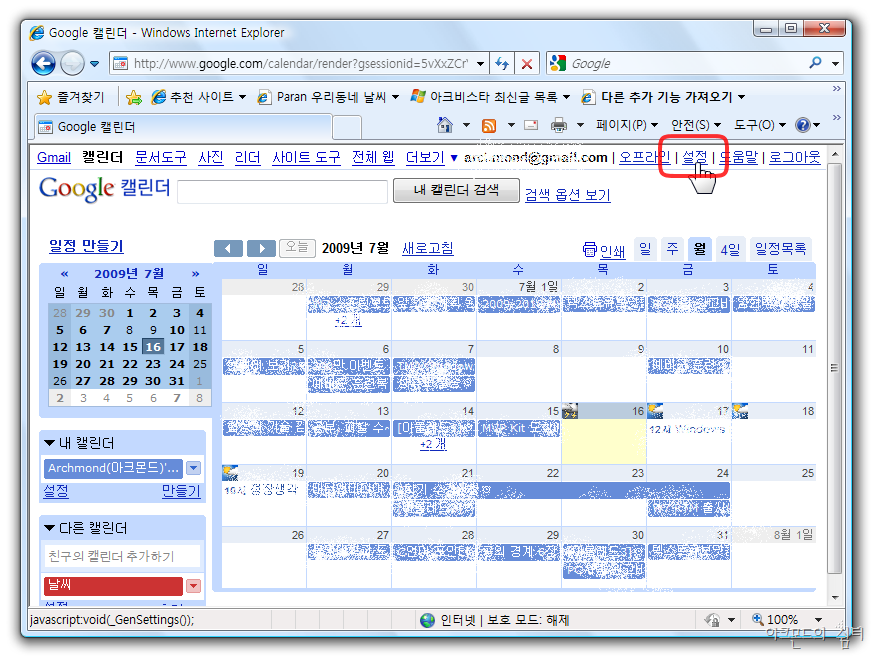Screen dimensions: 872x657
Task: Click the Read Mail envelope icon
Action: click(531, 125)
